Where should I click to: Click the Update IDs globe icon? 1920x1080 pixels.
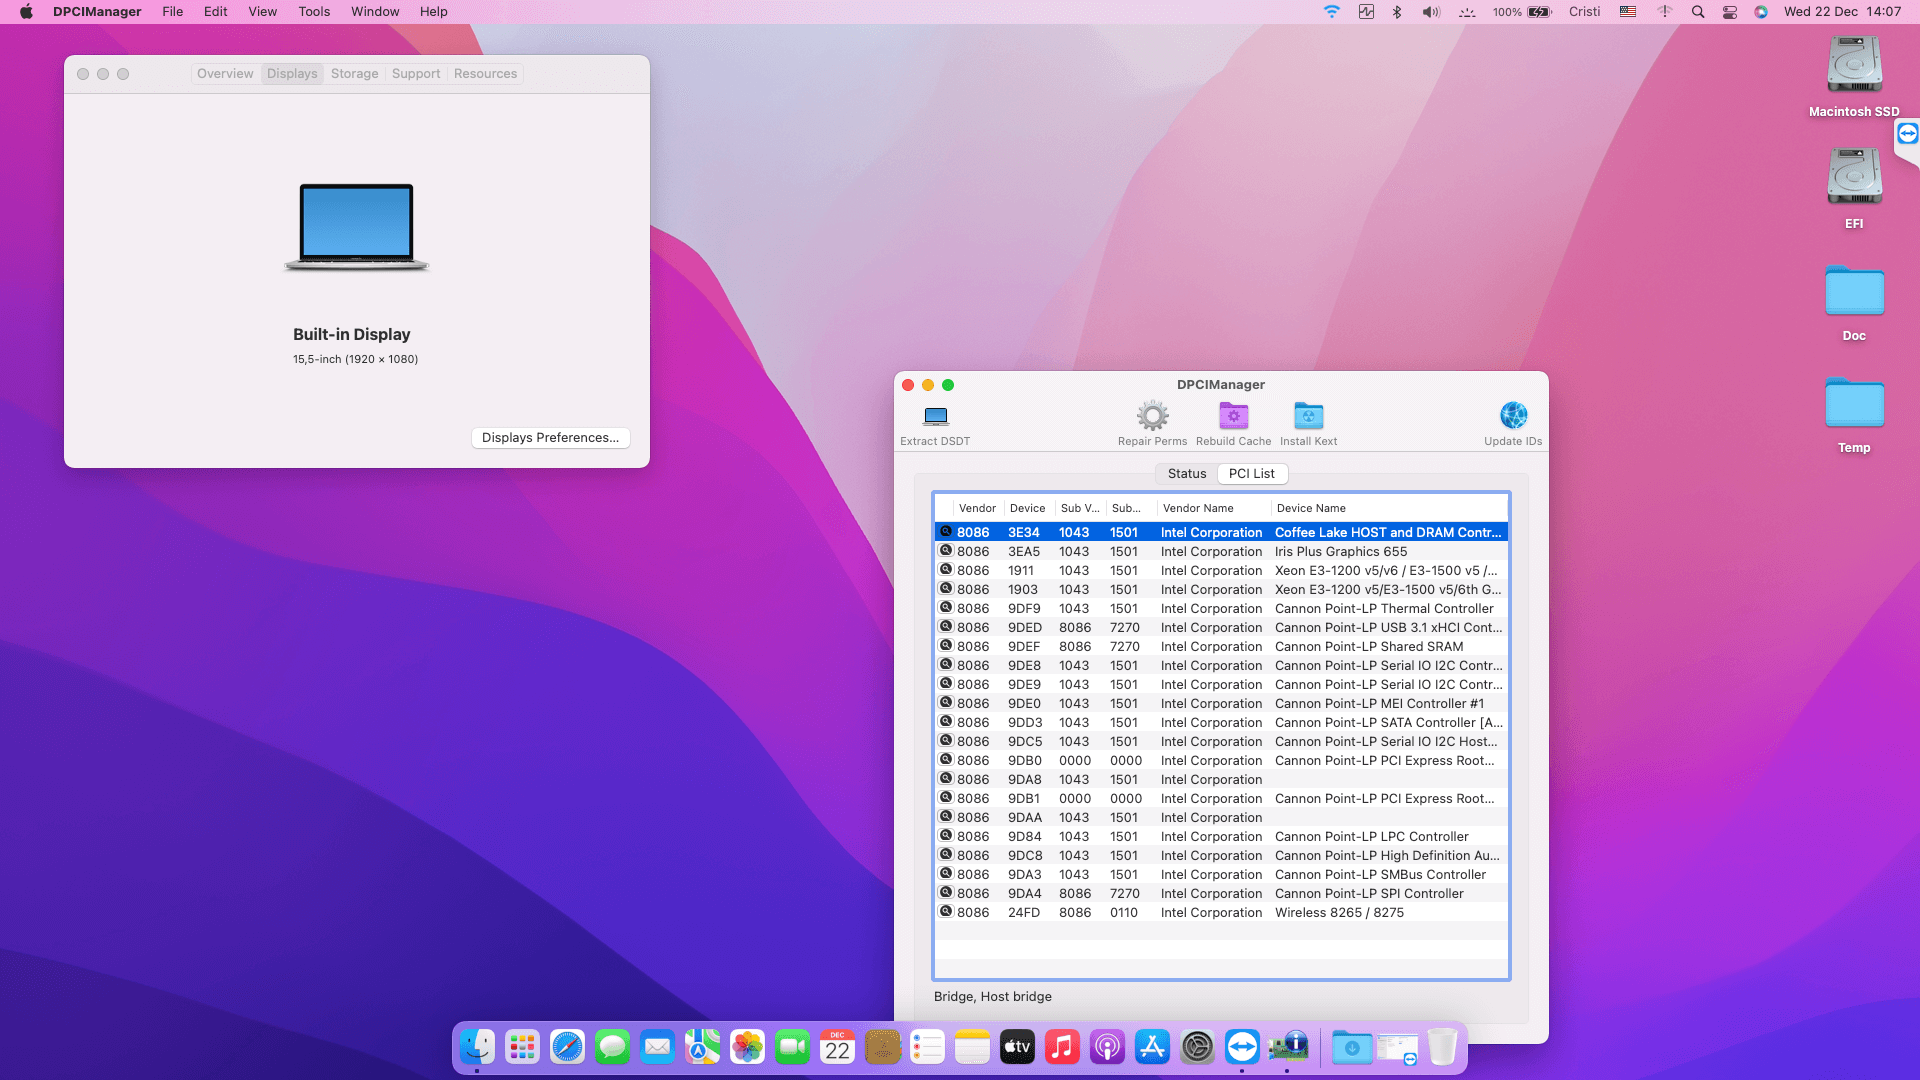1513,416
